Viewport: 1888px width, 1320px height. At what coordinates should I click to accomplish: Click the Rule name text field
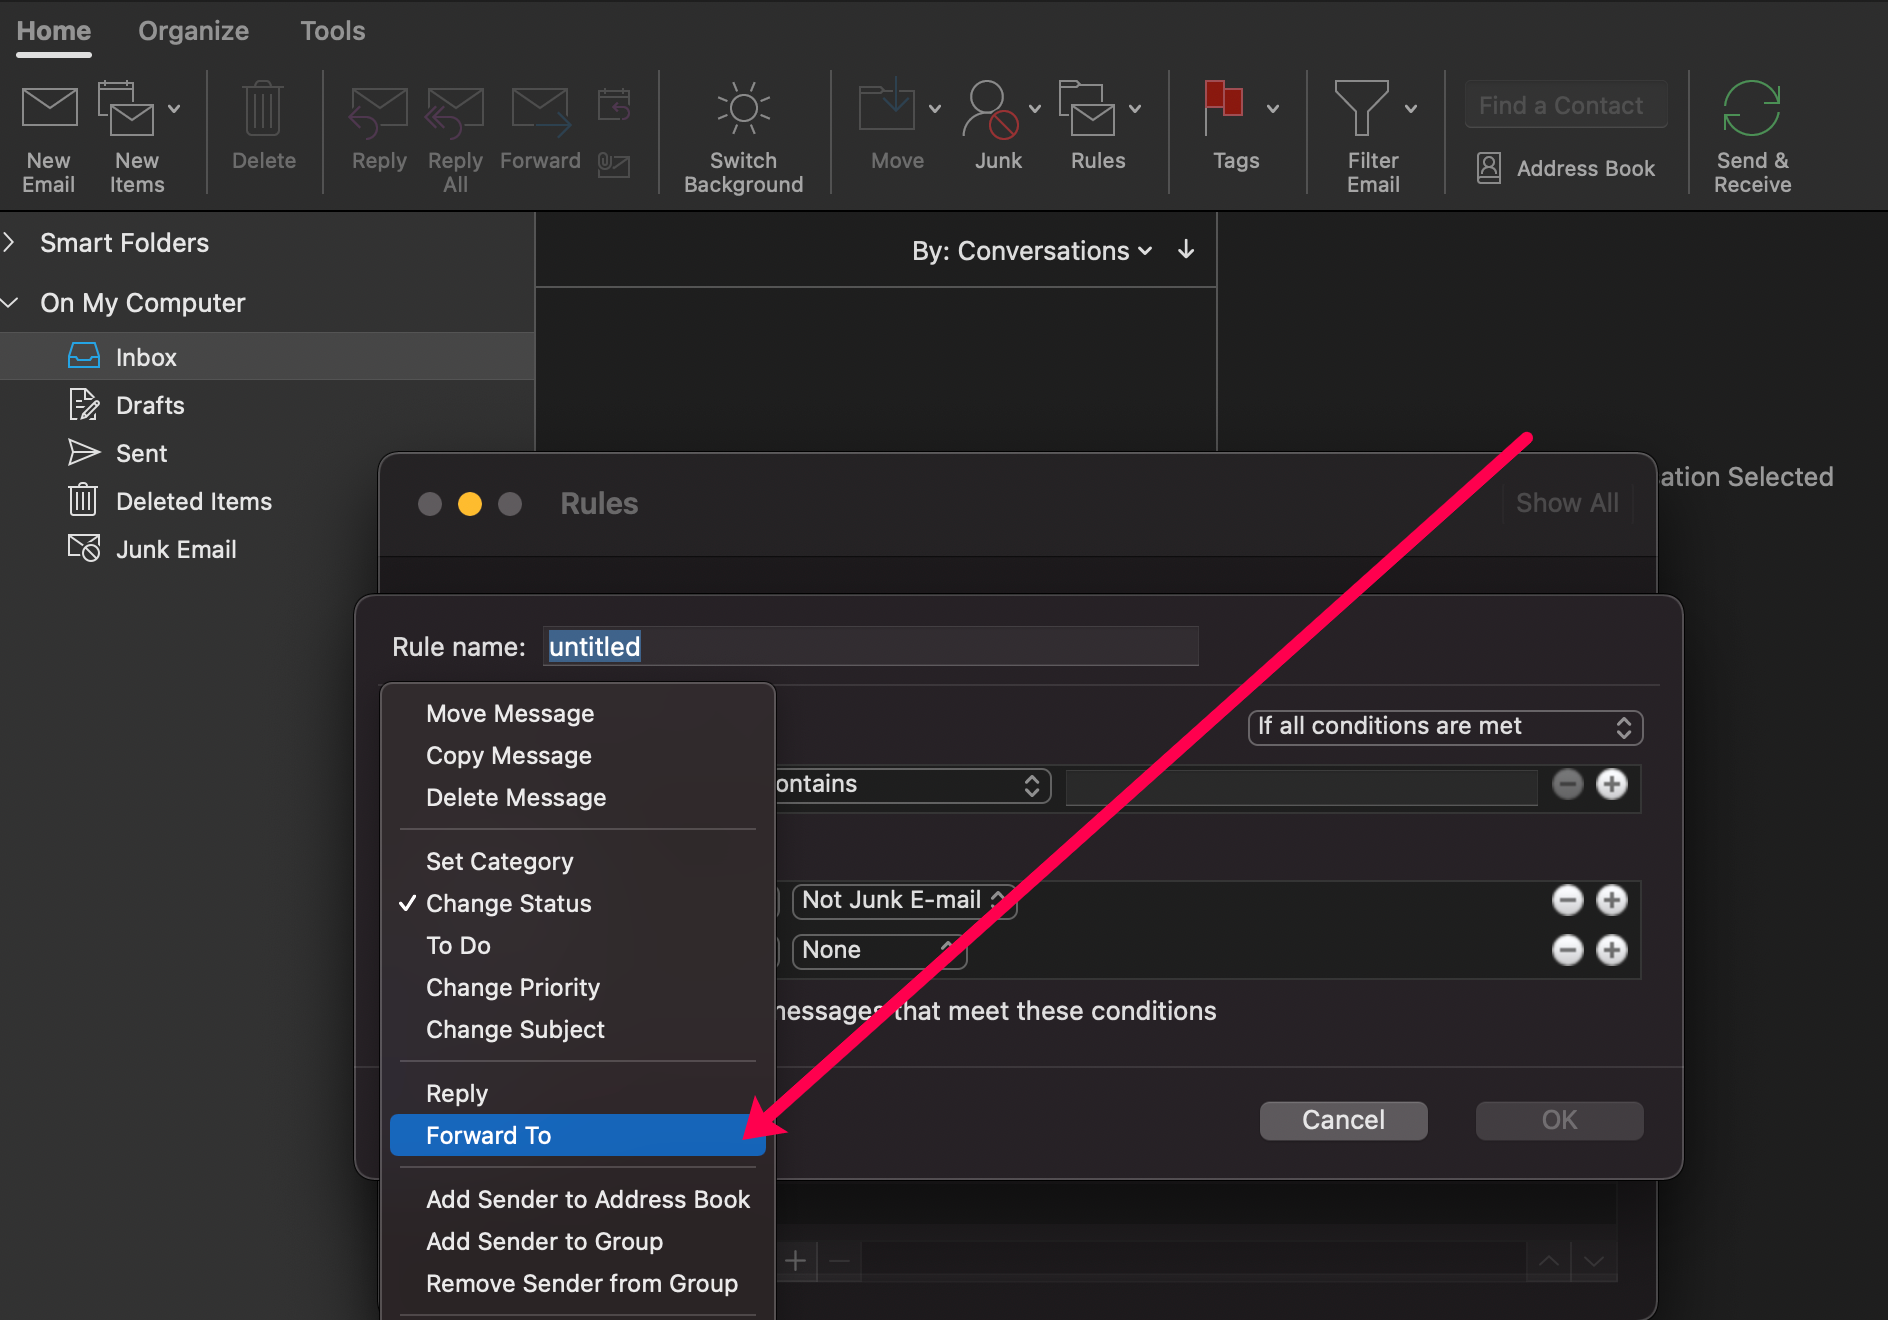coord(870,647)
